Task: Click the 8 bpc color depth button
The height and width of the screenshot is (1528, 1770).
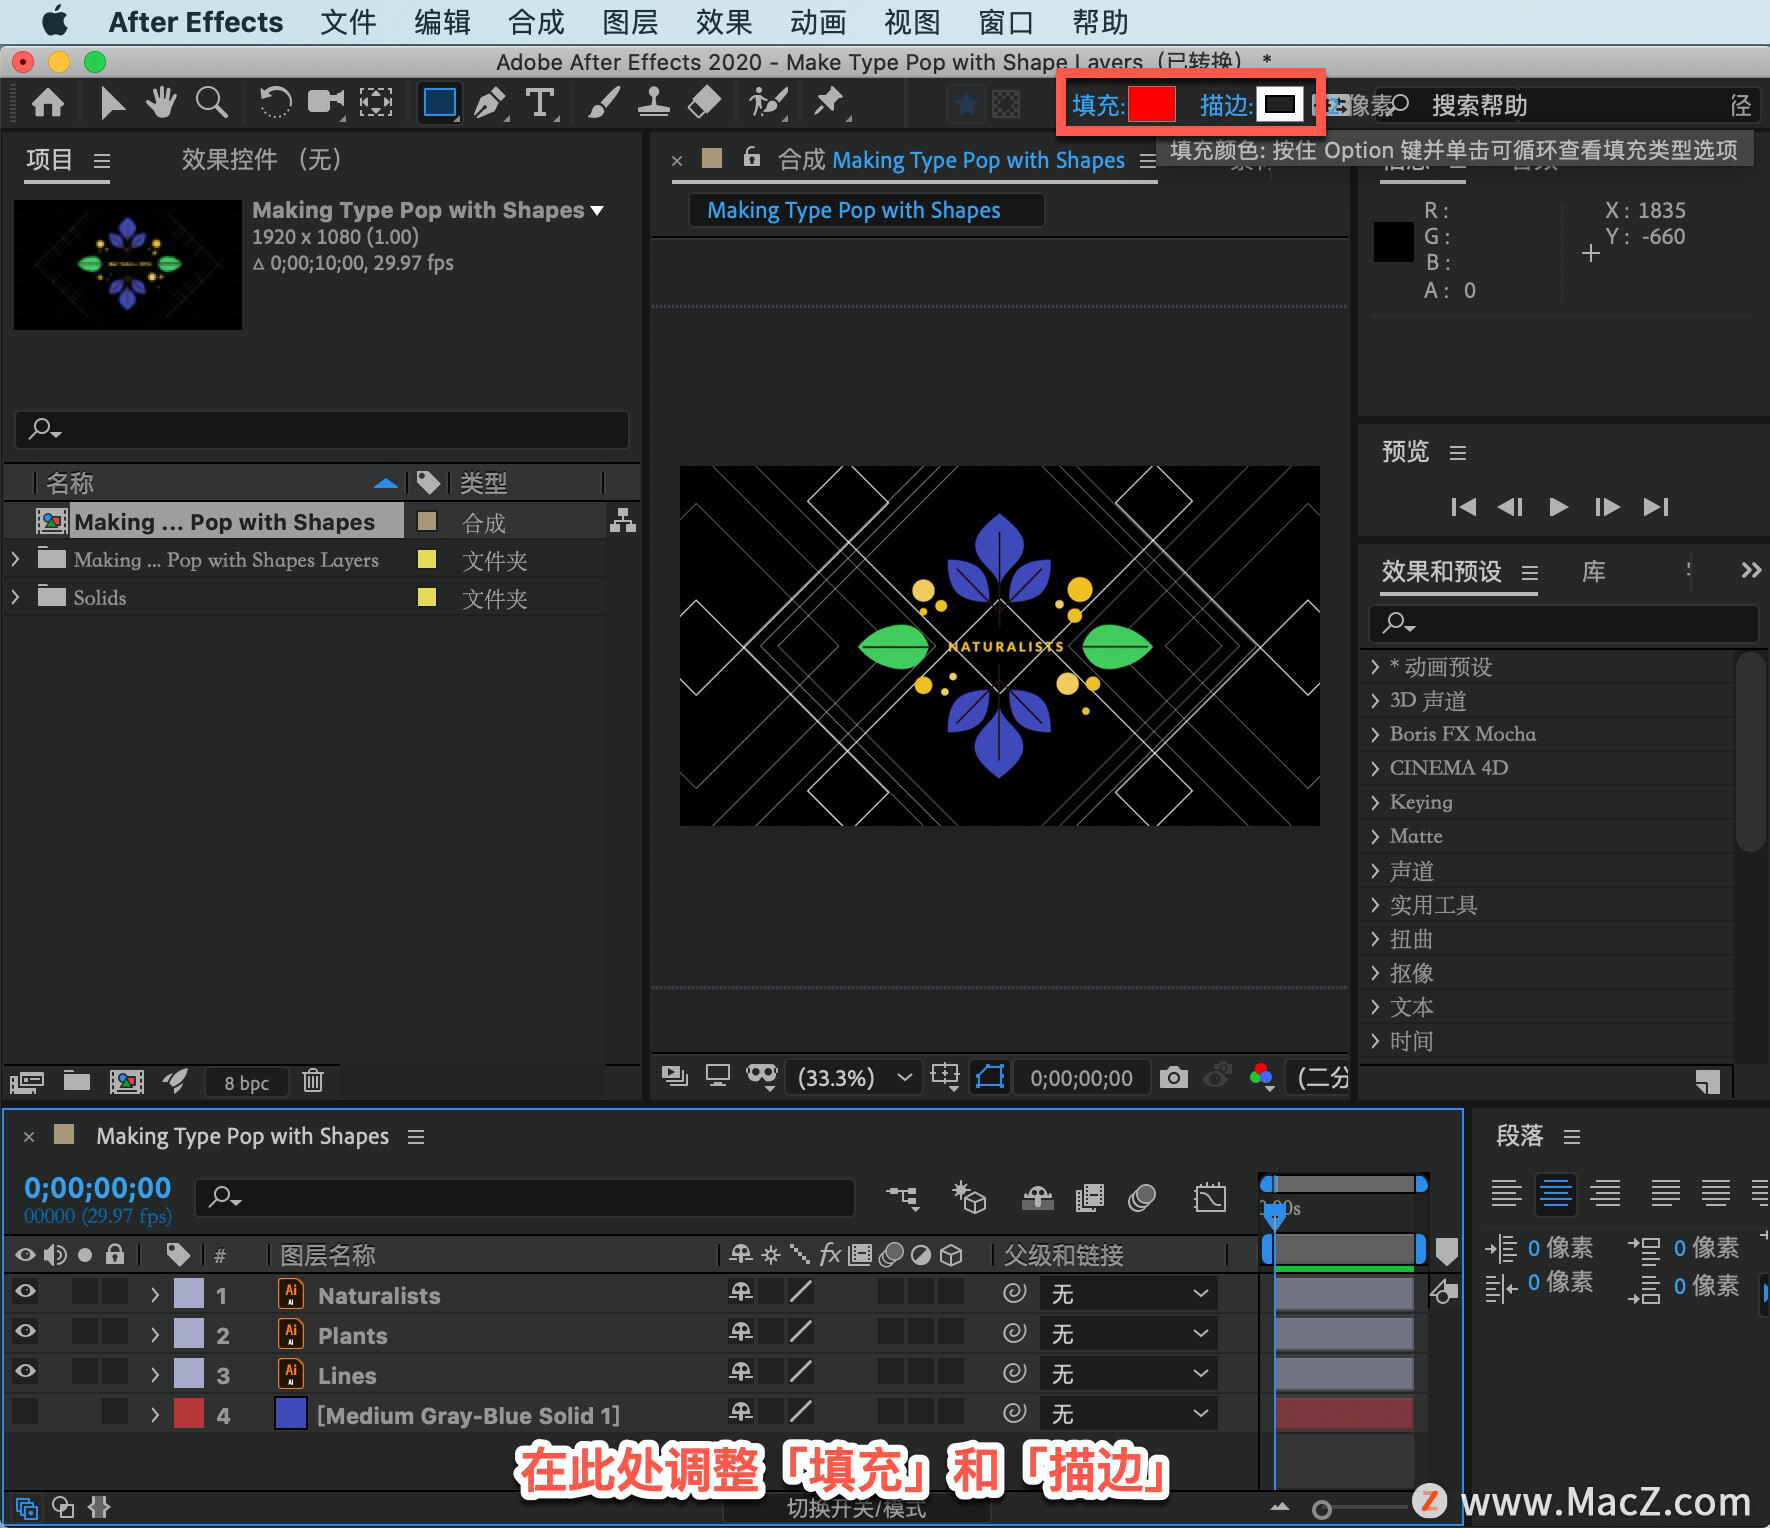Action: (x=246, y=1082)
